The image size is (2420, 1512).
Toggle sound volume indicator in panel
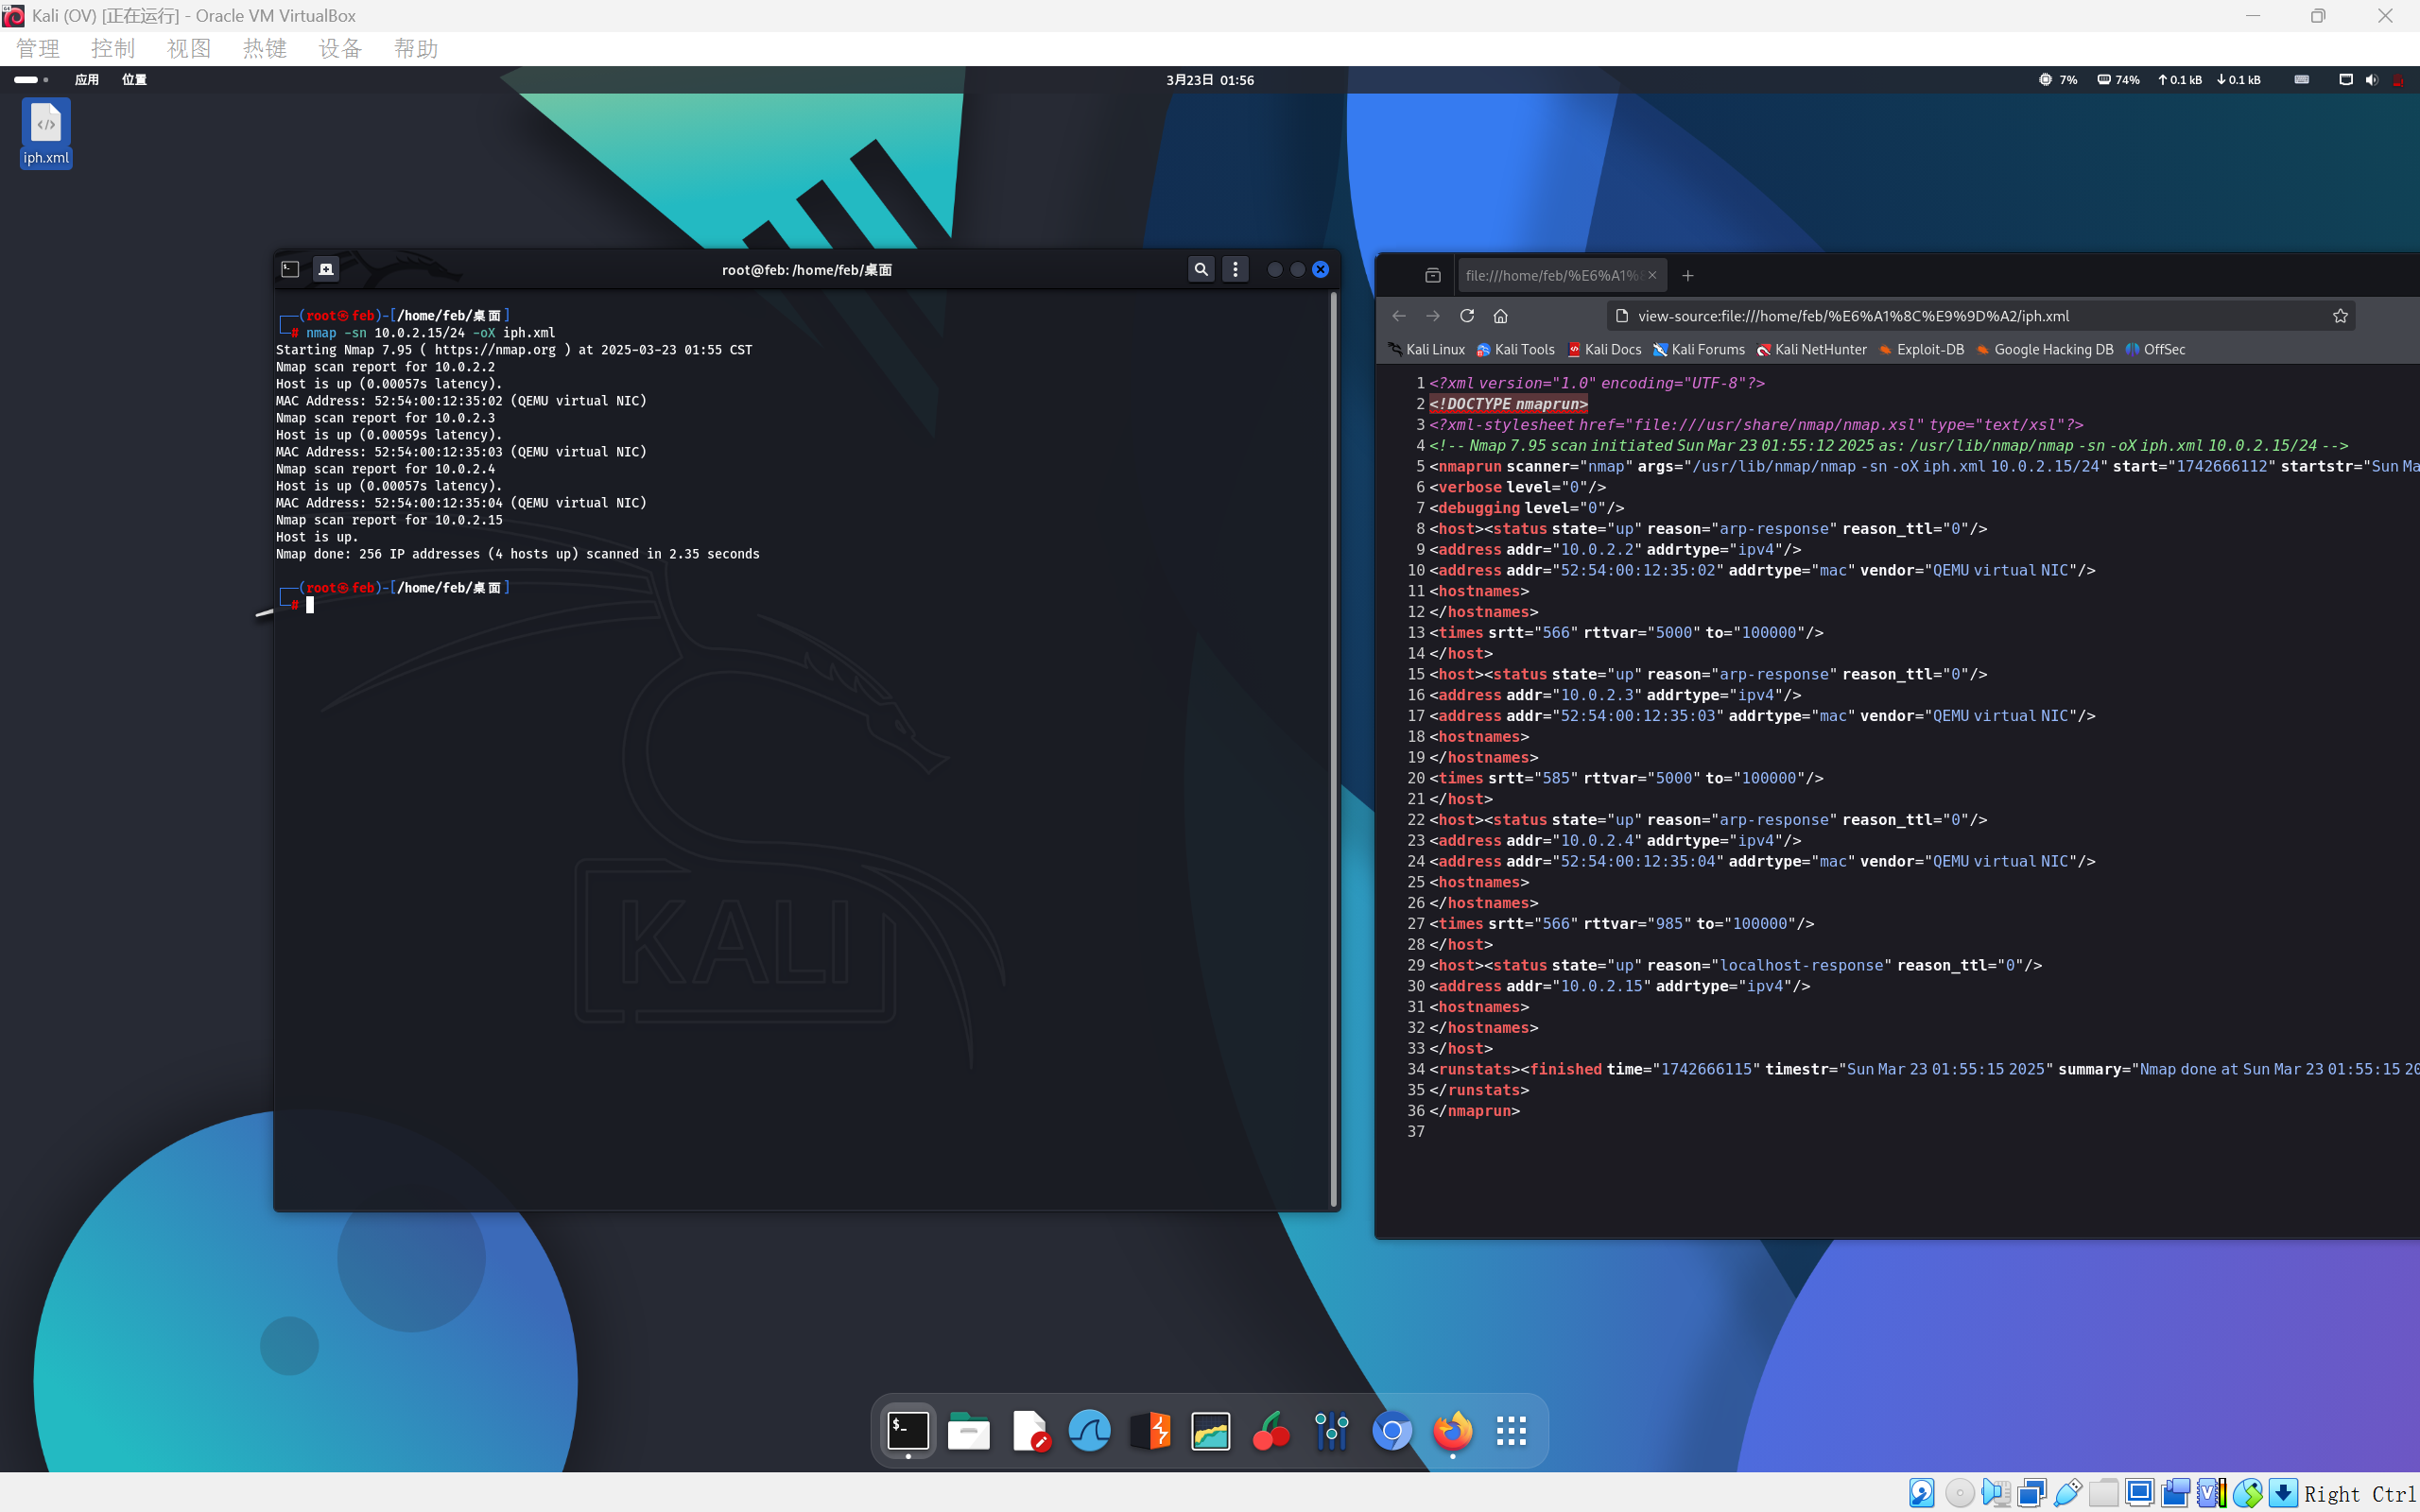tap(2371, 80)
